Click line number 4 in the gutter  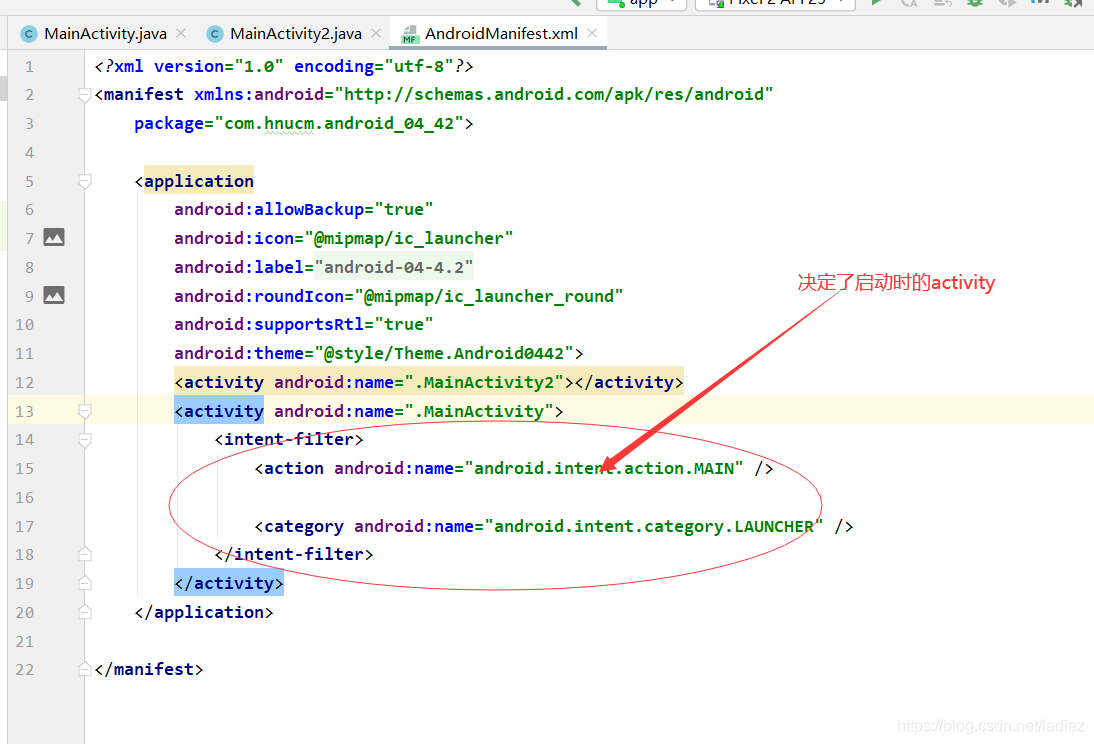click(x=29, y=152)
